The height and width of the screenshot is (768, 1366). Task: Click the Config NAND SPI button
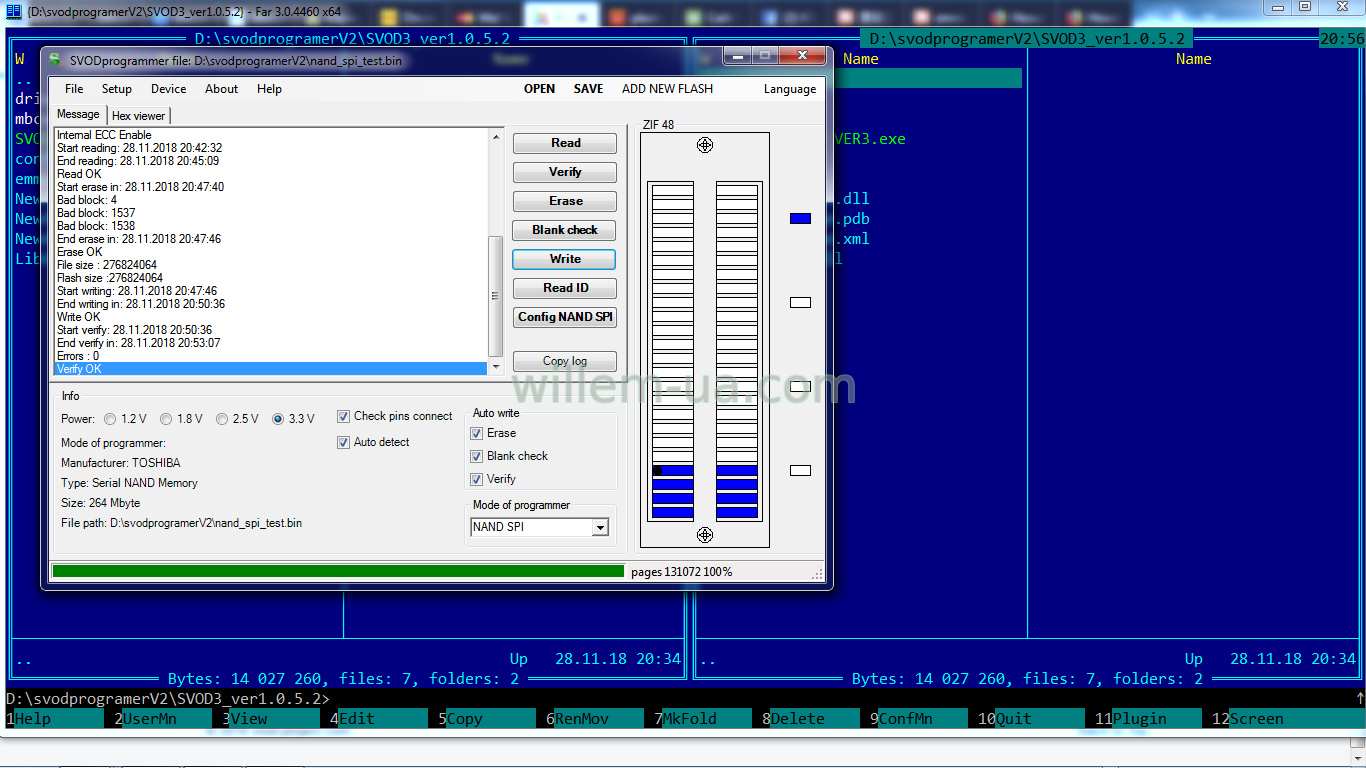[x=565, y=317]
